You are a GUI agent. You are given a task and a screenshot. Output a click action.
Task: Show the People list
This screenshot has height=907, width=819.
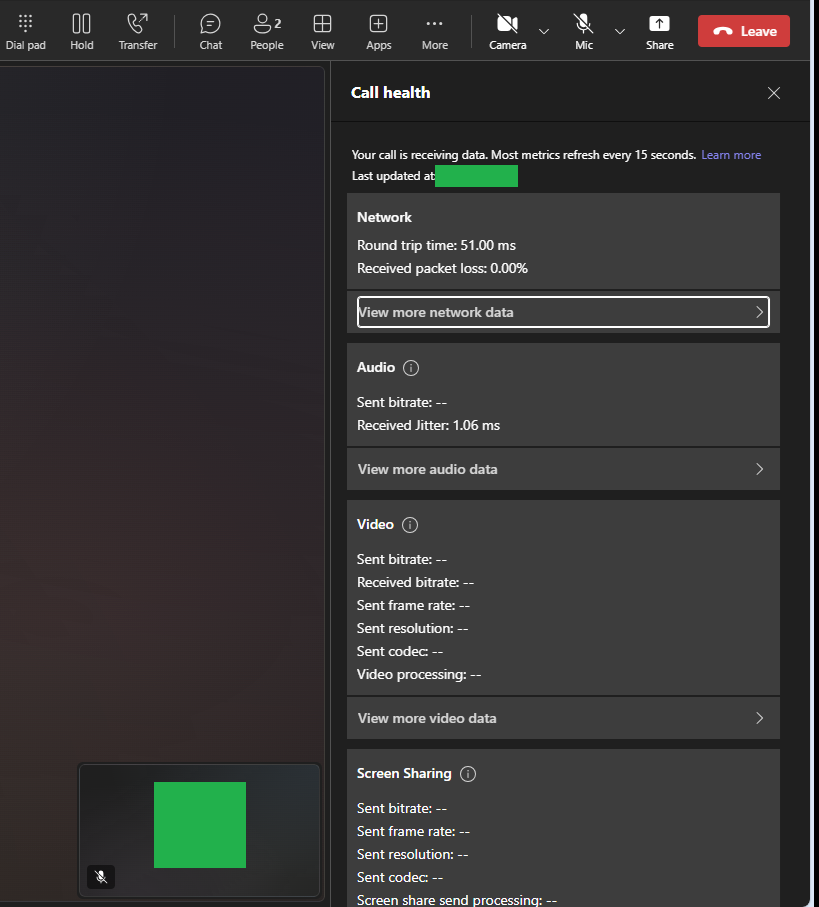pos(267,32)
